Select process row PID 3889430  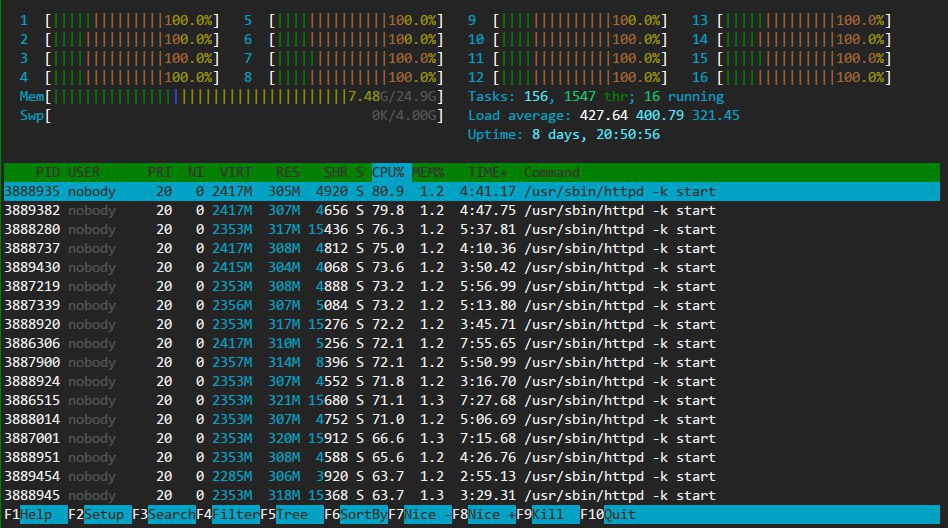pyautogui.click(x=472, y=267)
